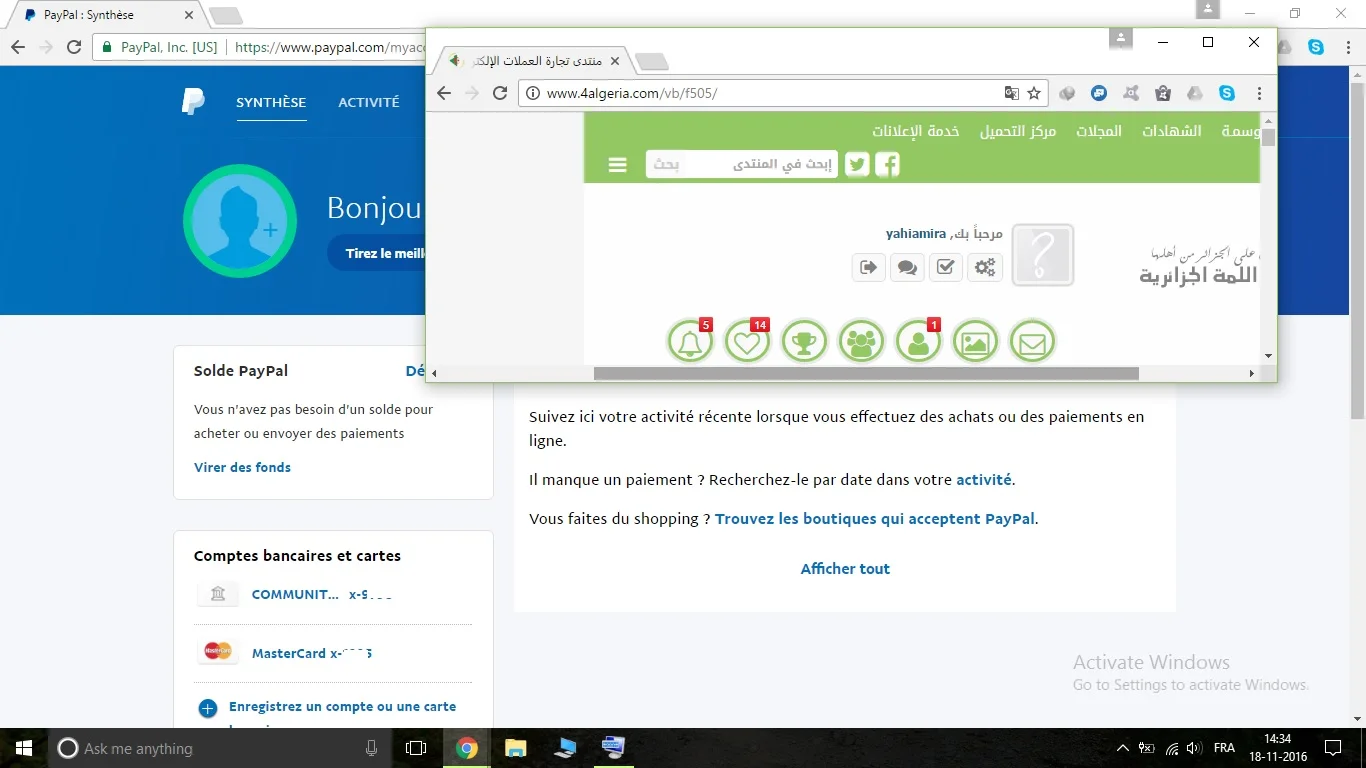The width and height of the screenshot is (1366, 768).
Task: Open the forum settings gear icon
Action: click(985, 267)
